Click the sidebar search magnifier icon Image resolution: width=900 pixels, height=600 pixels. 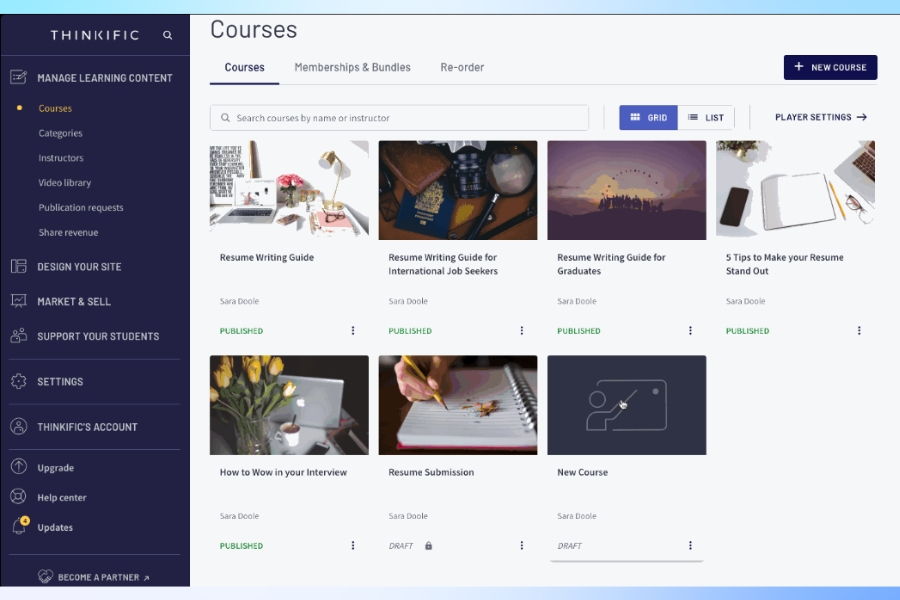point(167,36)
